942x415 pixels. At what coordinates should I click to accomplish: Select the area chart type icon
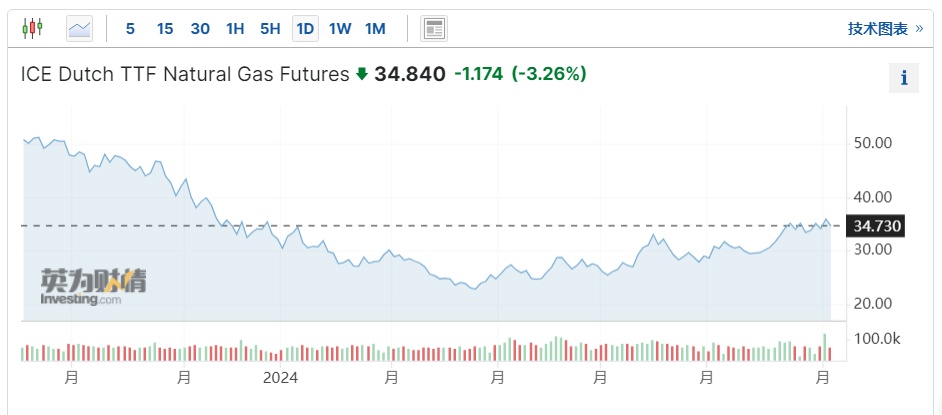(79, 29)
